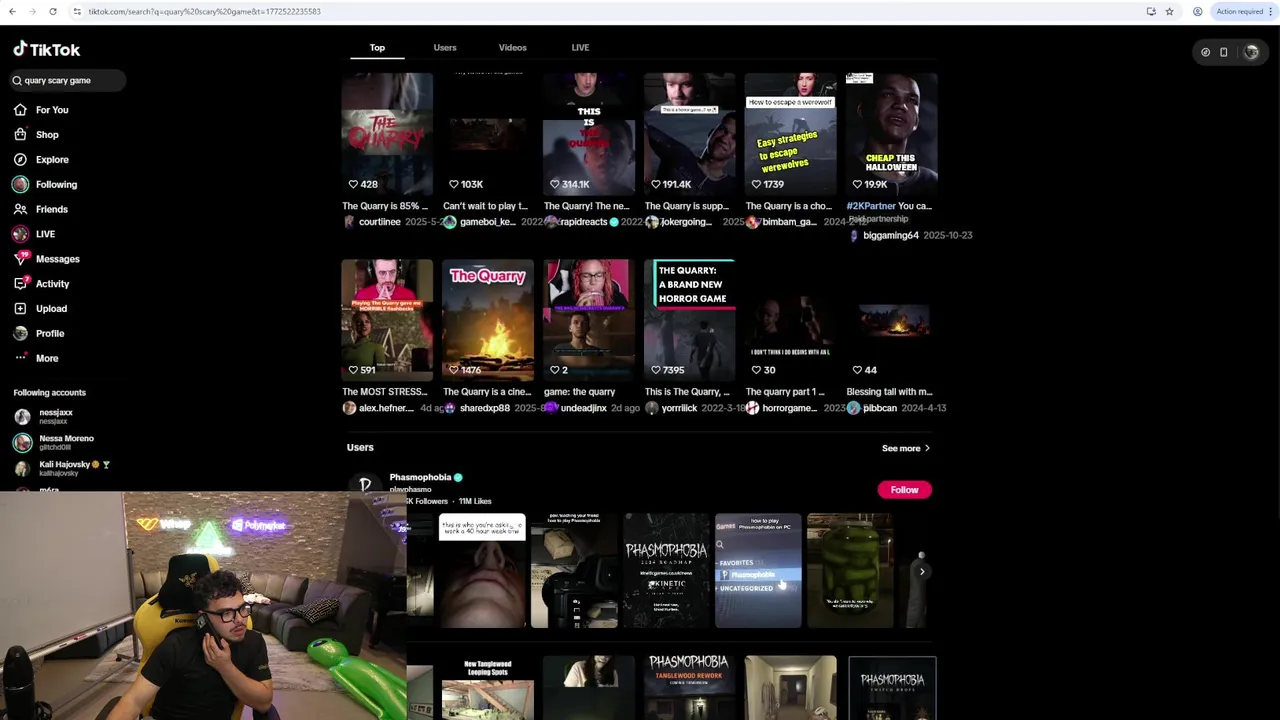Click the #2KPartner hashtag caption
The image size is (1280, 720).
pos(871,206)
